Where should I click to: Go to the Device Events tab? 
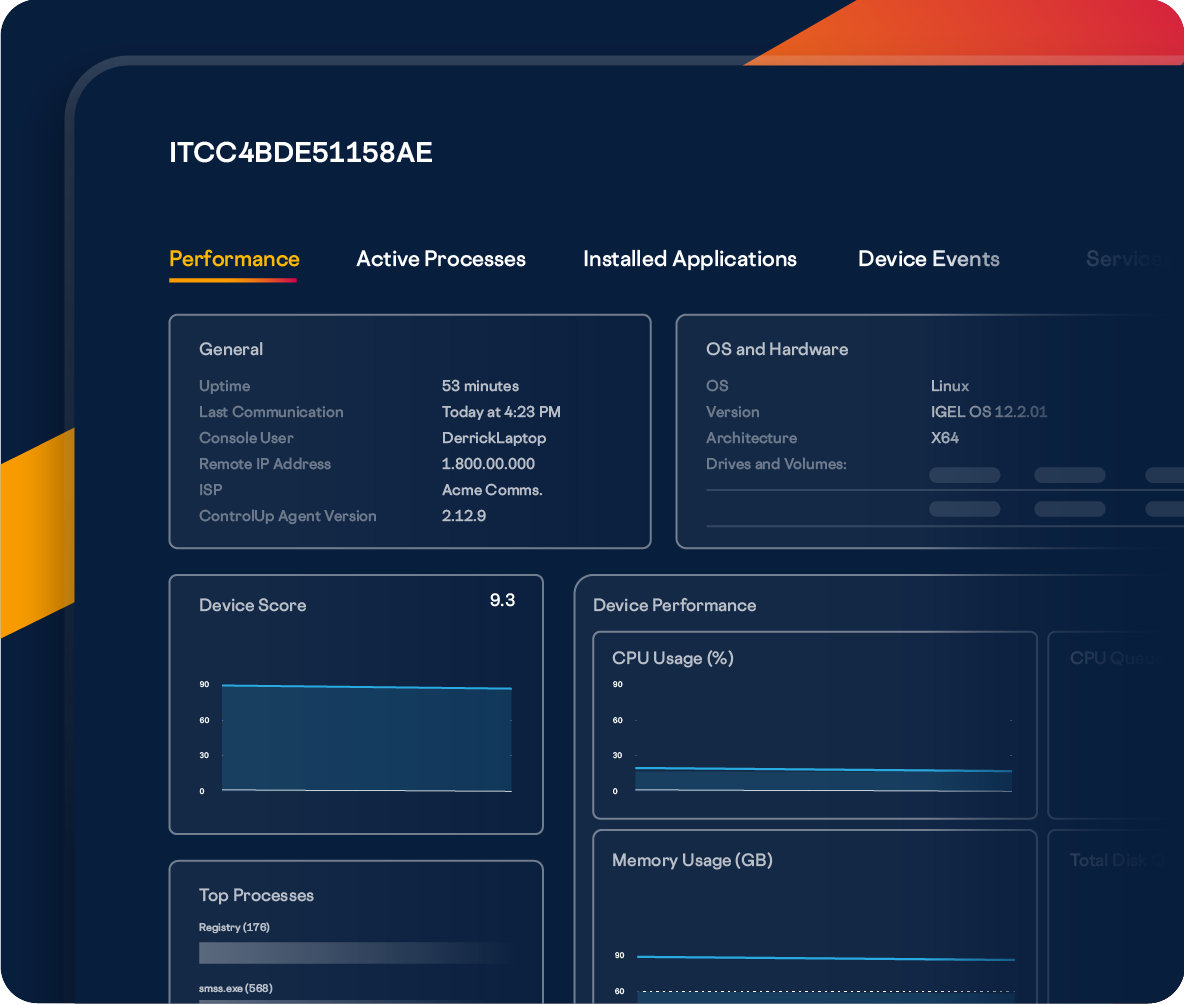[x=928, y=259]
